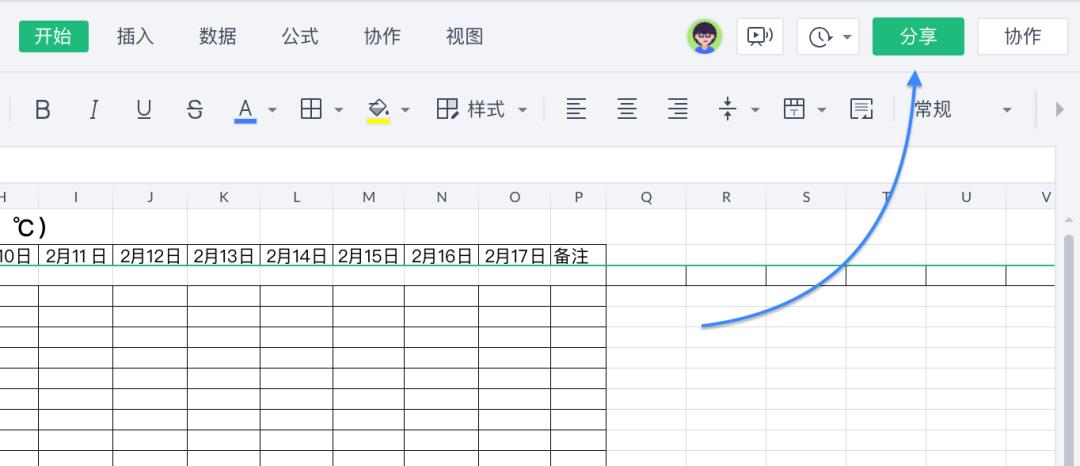Open the 样式 styles menu
The width and height of the screenshot is (1080, 466).
pyautogui.click(x=481, y=109)
